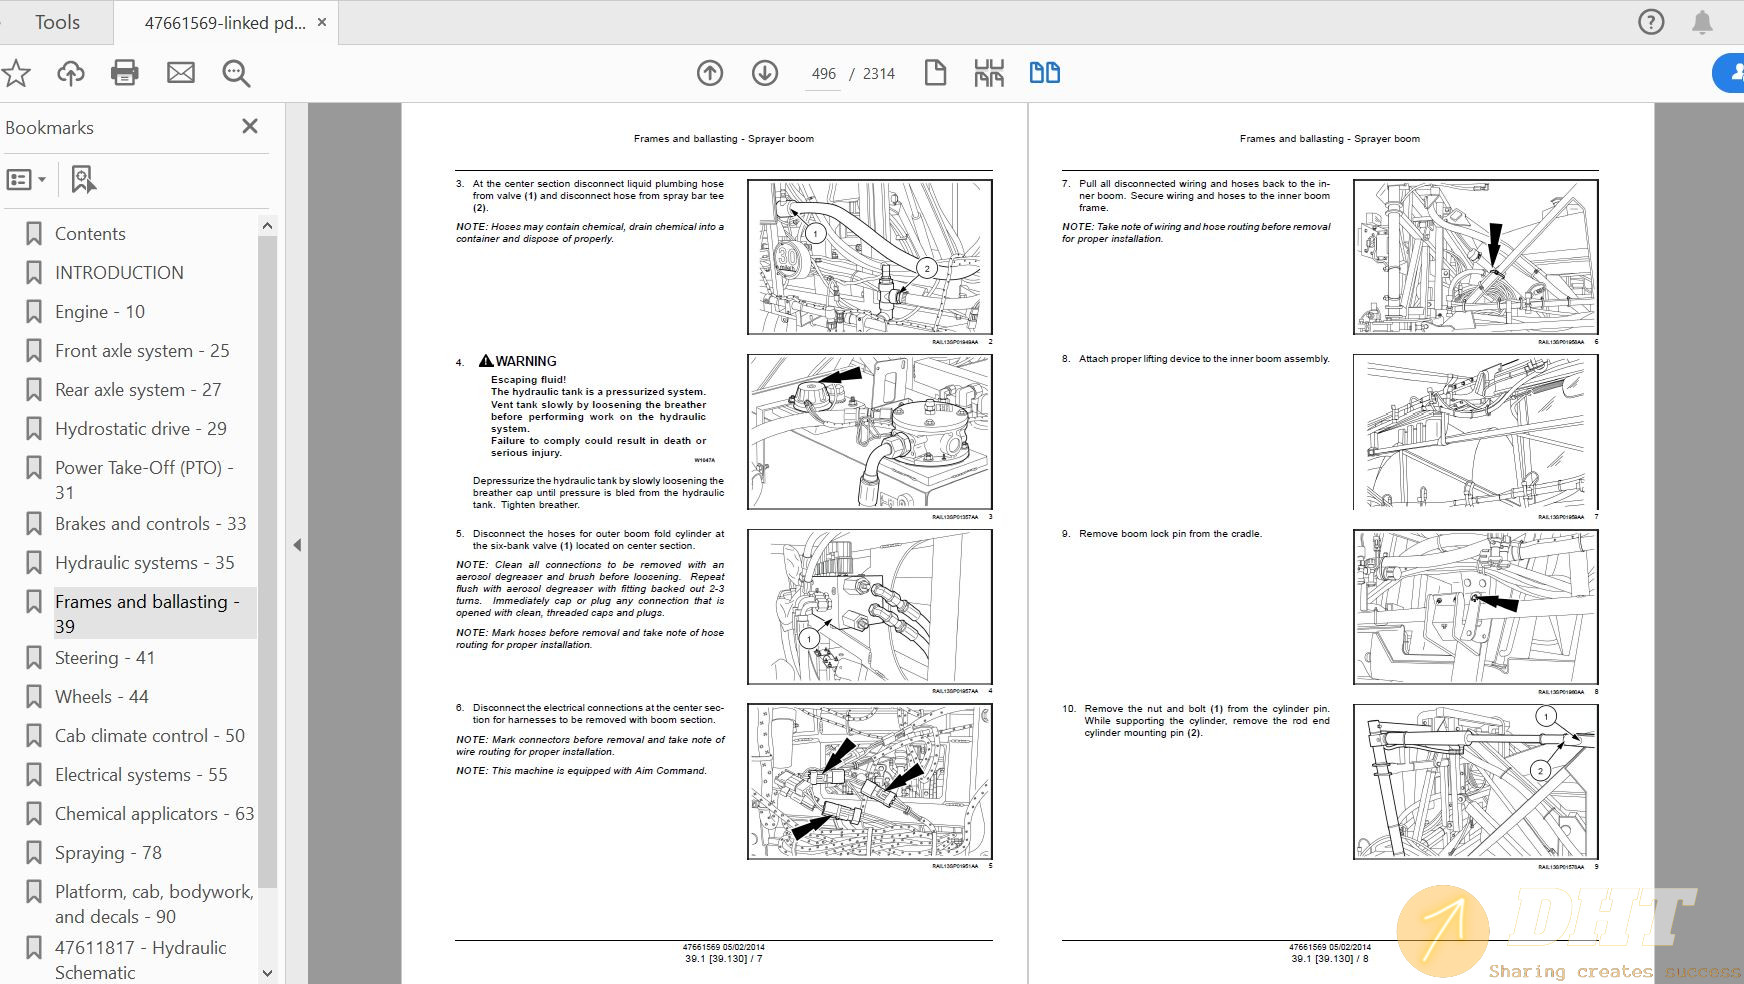Viewport: 1744px width, 984px height.
Task: Go to next page arrow
Action: coord(765,73)
